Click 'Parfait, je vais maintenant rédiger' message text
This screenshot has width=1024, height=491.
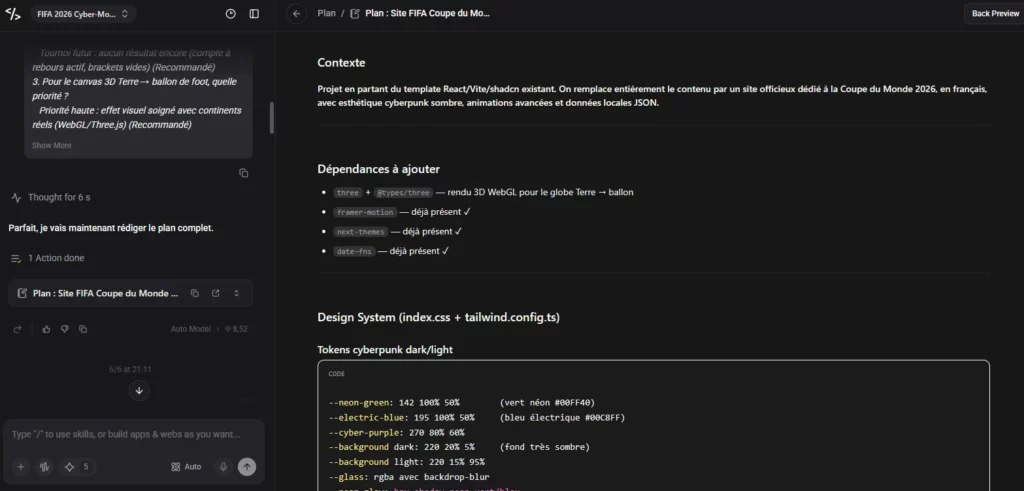111,228
